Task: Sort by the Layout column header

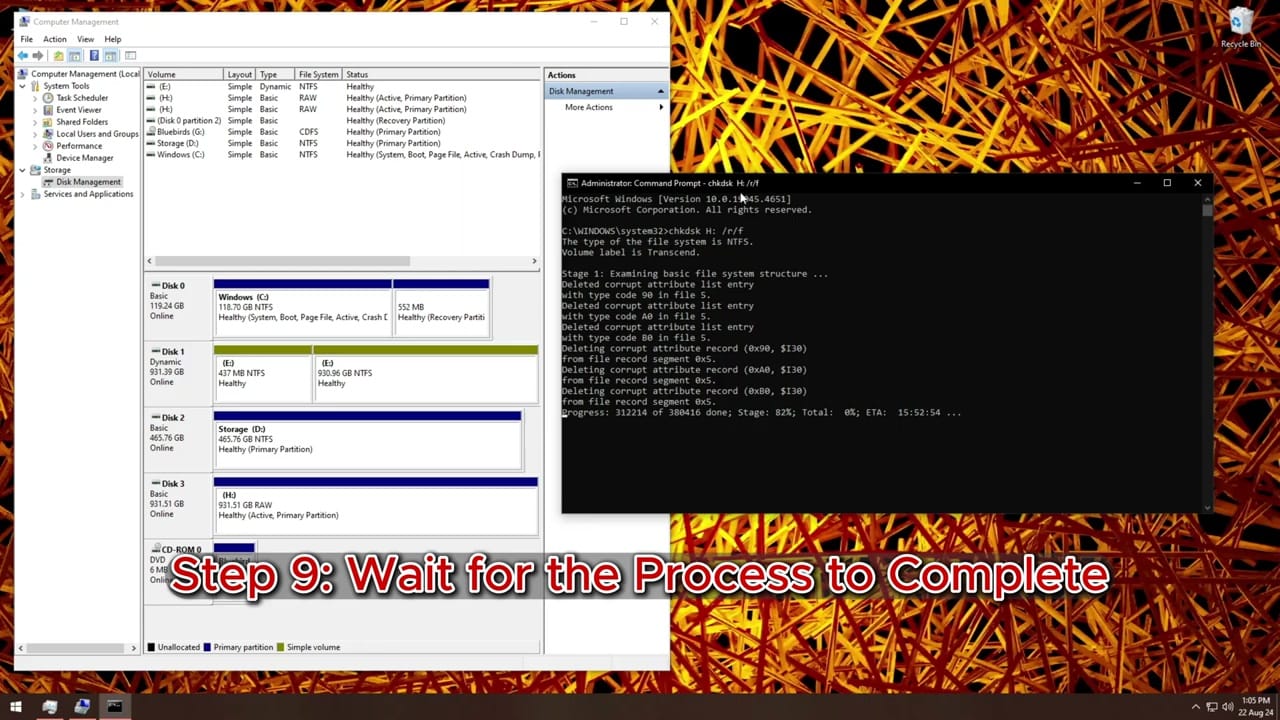Action: [x=240, y=74]
